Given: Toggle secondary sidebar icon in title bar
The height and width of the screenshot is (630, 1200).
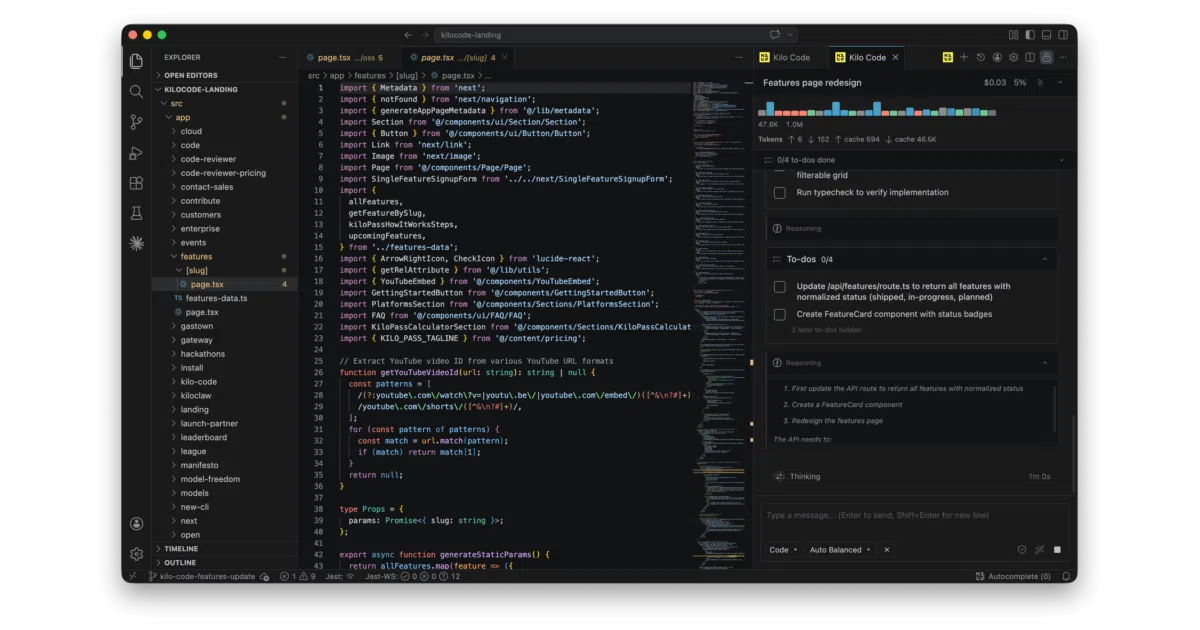Looking at the screenshot, I should pyautogui.click(x=1062, y=35).
